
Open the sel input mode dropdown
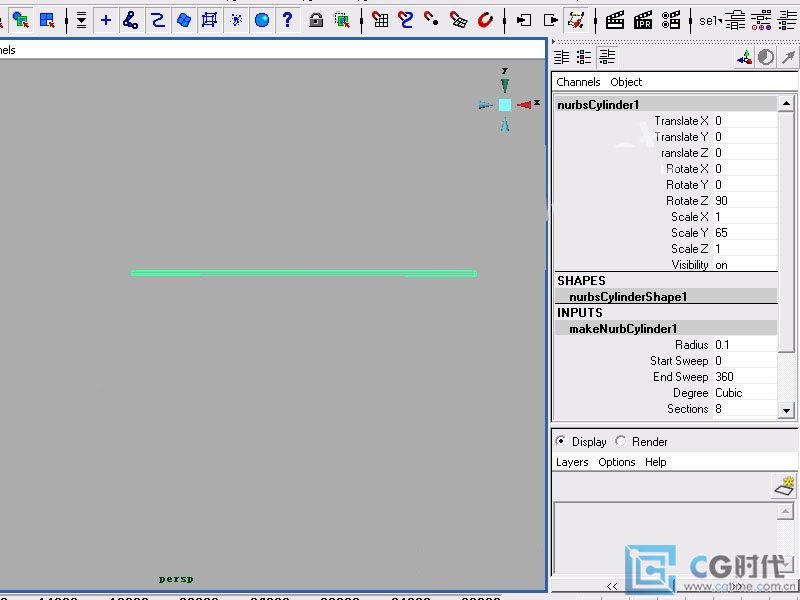[x=711, y=20]
